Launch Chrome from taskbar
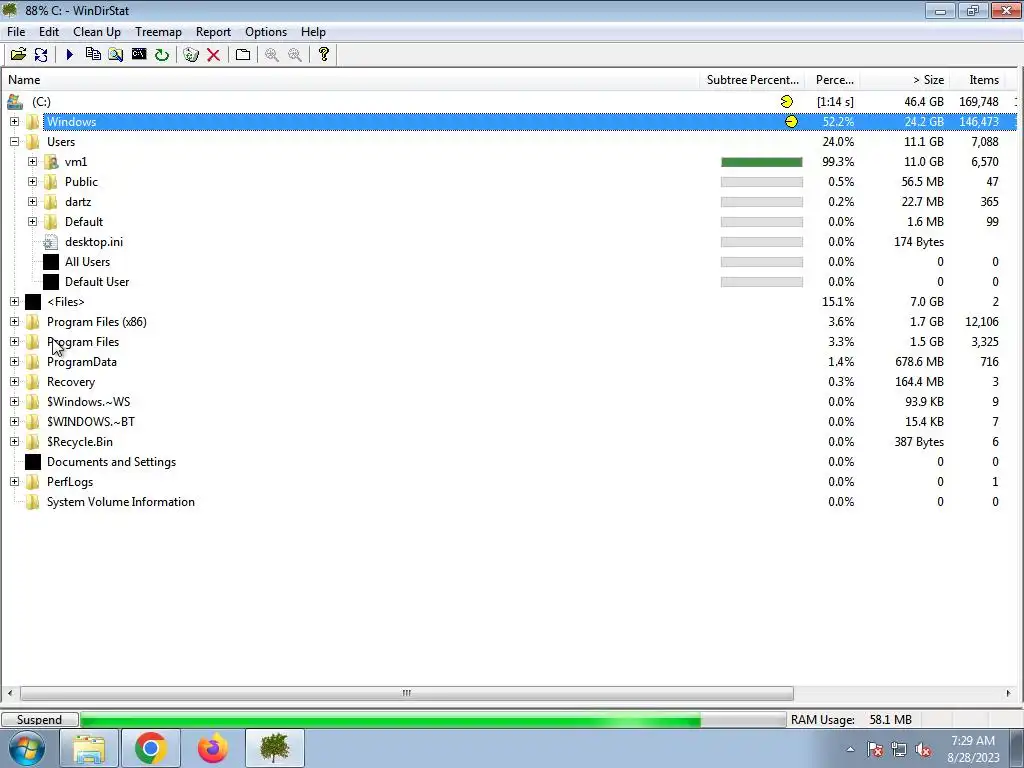 [x=151, y=748]
